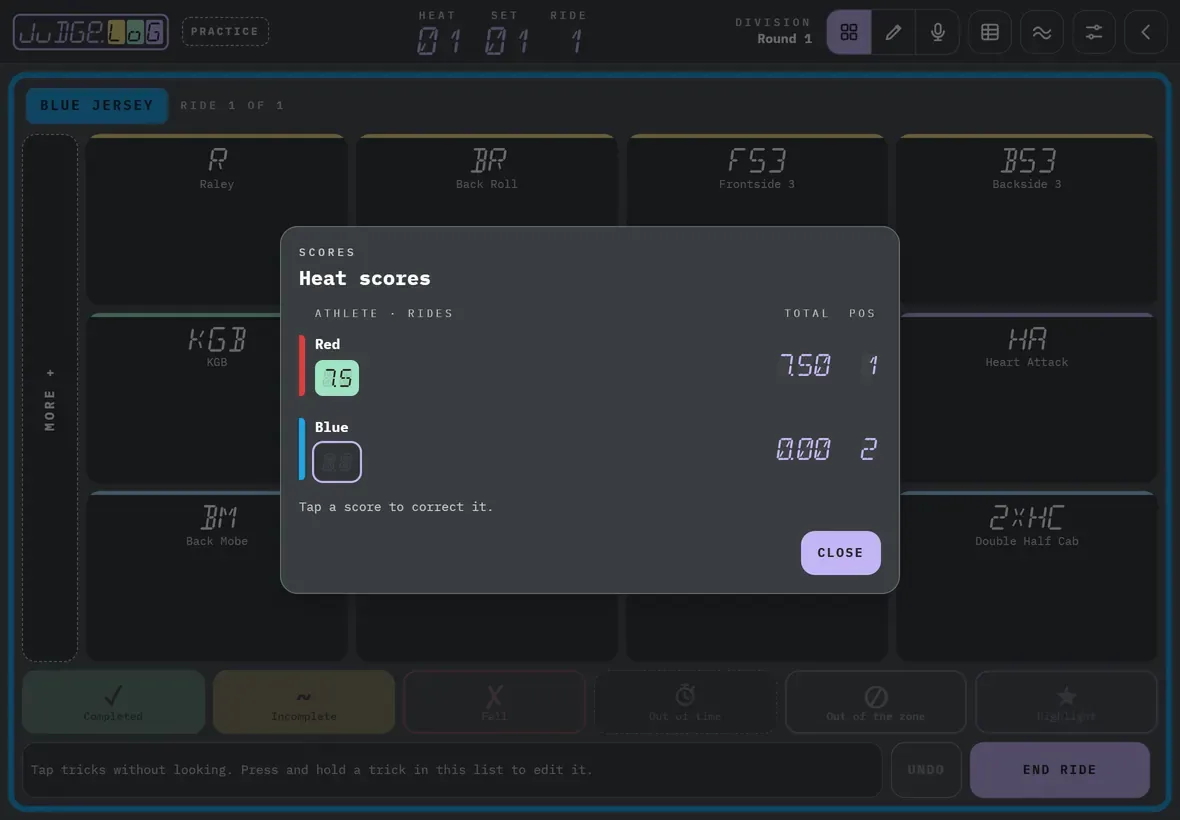The image size is (1180, 820).
Task: Click the back chevron in header
Action: (1145, 32)
